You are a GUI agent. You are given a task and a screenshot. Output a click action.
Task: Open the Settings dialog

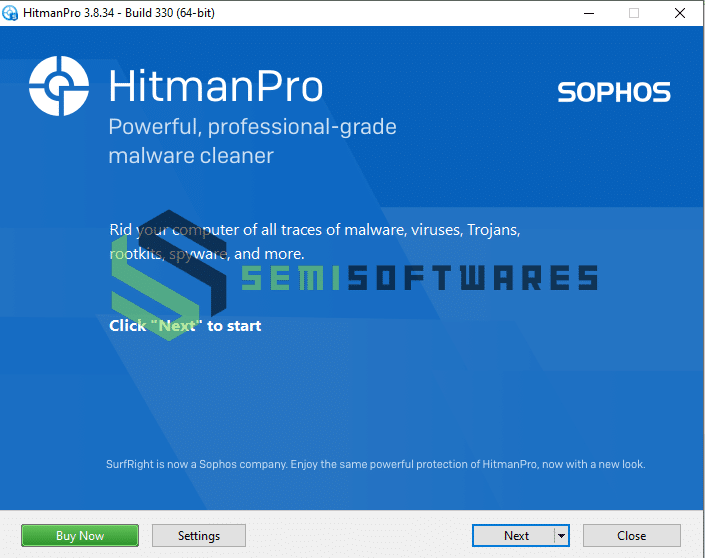pyautogui.click(x=199, y=536)
